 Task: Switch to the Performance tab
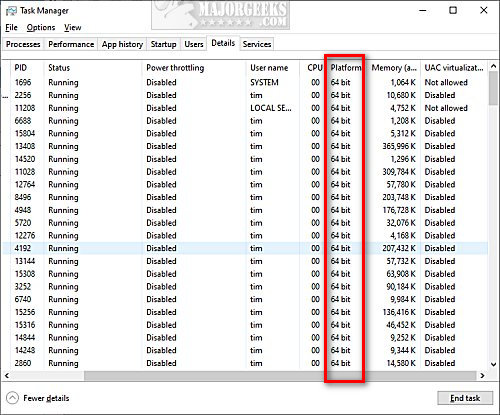71,44
